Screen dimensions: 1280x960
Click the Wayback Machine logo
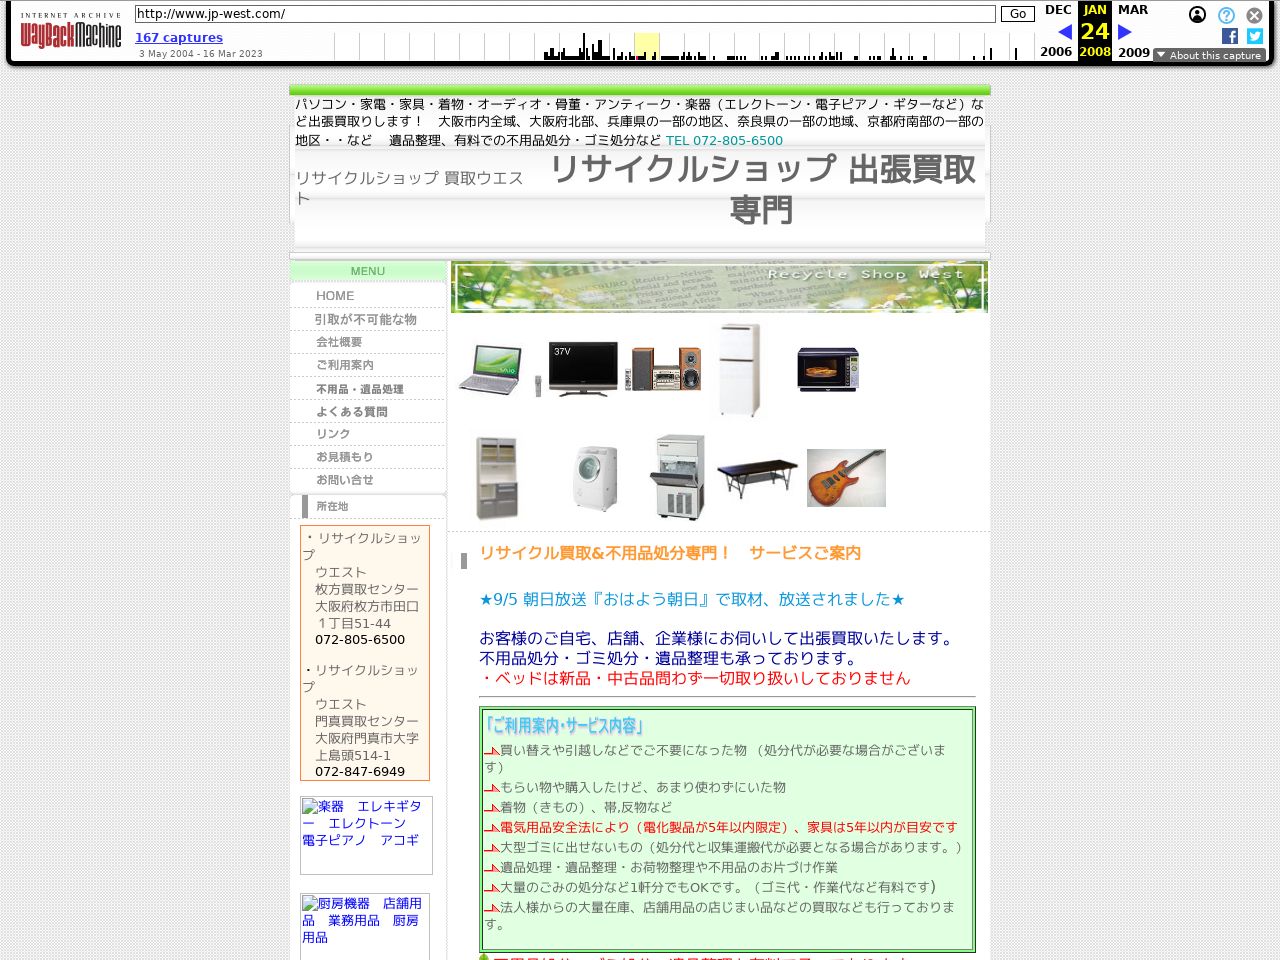(70, 30)
